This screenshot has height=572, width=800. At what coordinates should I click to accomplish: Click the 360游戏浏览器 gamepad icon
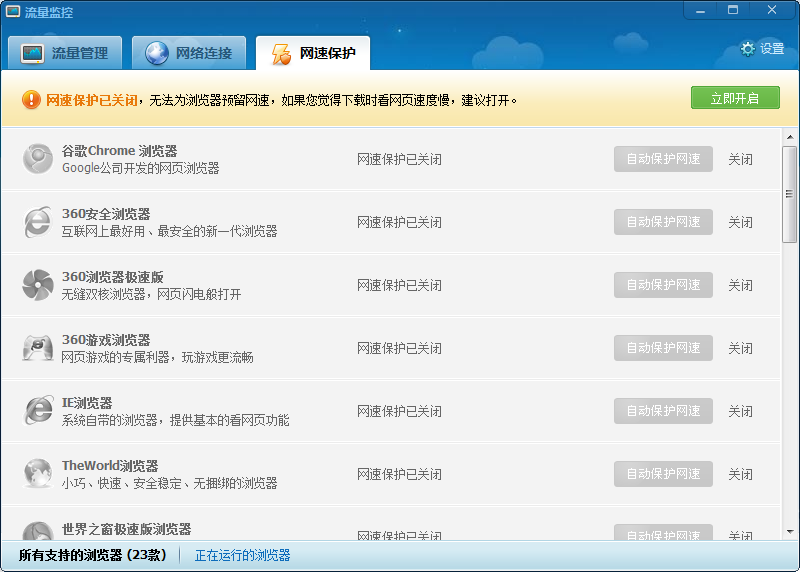pos(38,348)
